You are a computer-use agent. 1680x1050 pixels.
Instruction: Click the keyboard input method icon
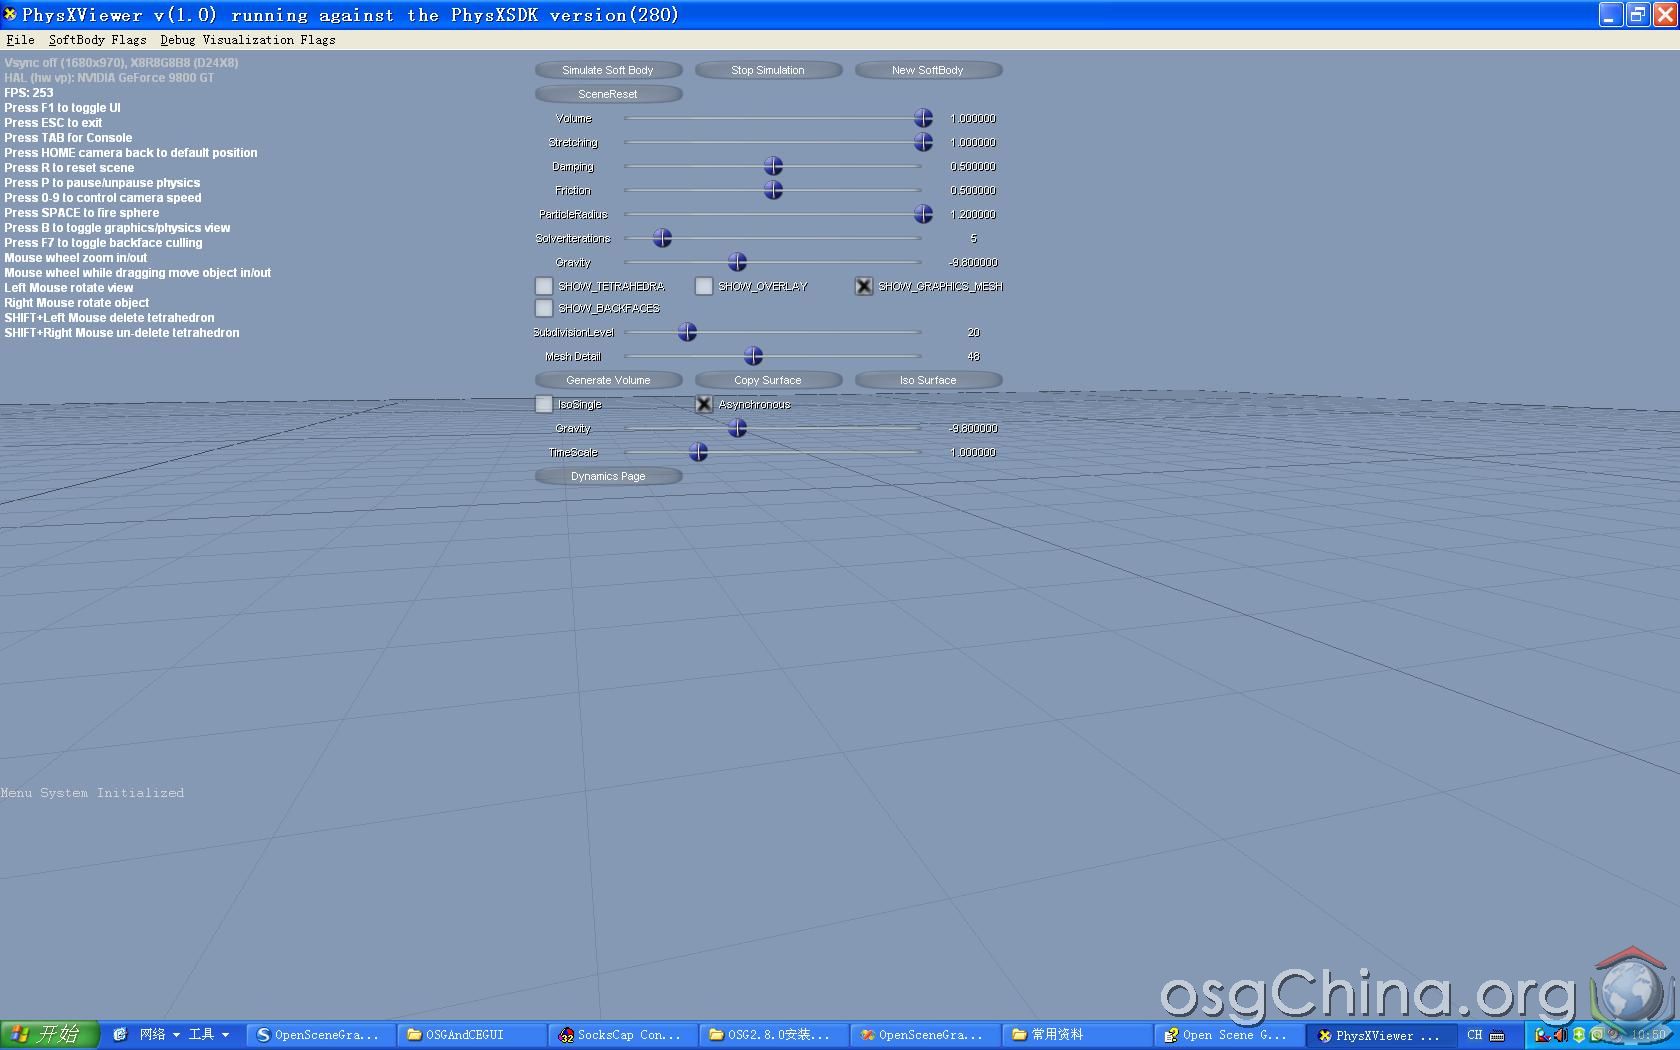click(1497, 1035)
